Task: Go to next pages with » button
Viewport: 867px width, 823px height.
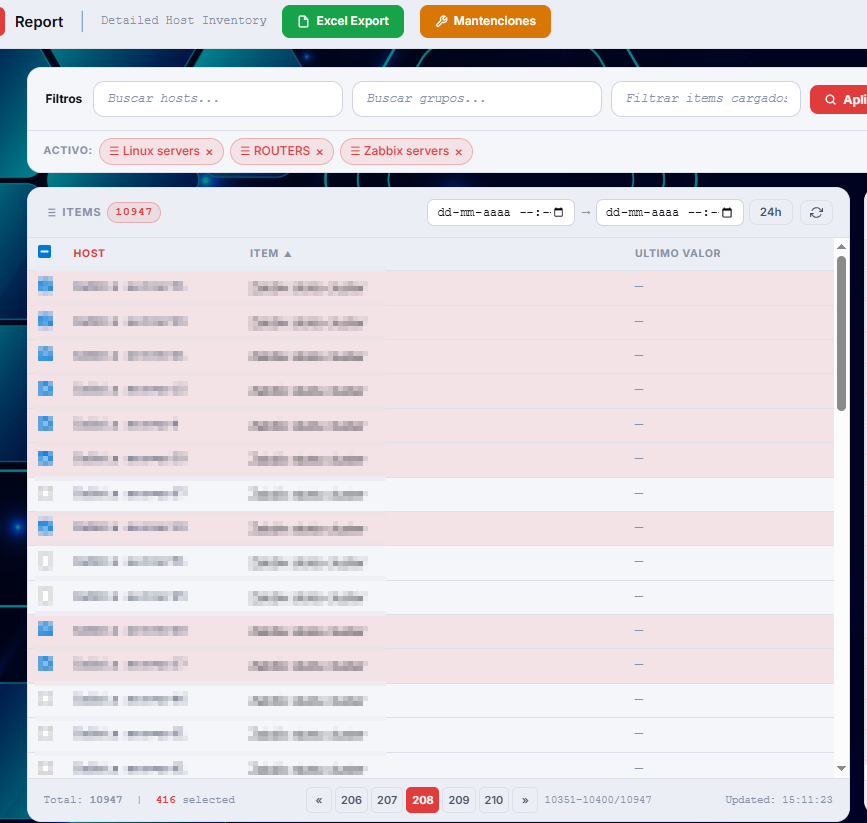Action: [525, 800]
